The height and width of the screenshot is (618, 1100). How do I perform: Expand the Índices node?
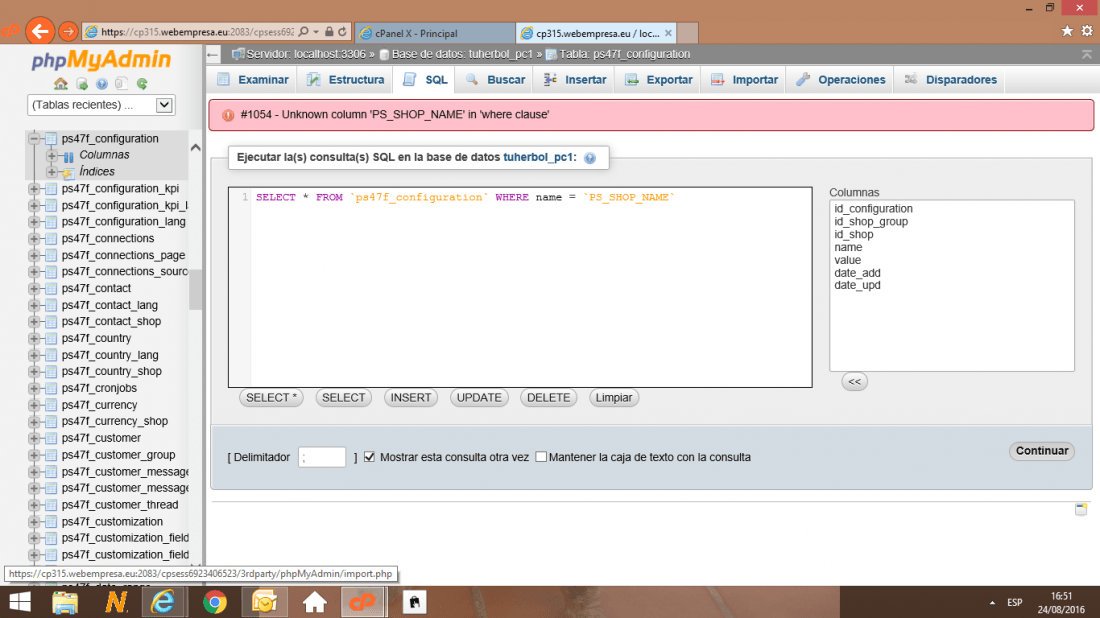pos(51,172)
